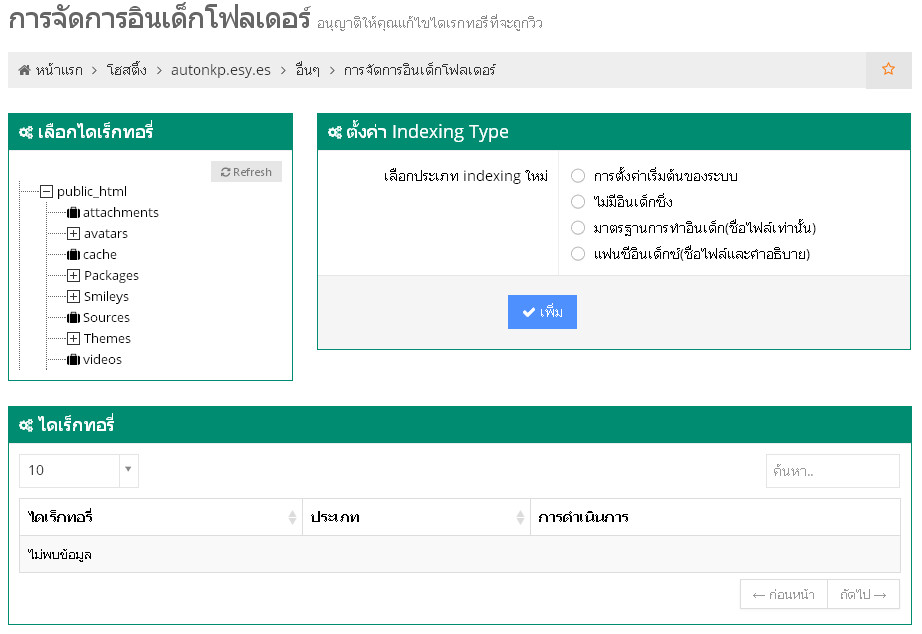Image resolution: width=922 pixels, height=634 pixels.
Task: Click the blue เพิ่ม button
Action: click(542, 312)
